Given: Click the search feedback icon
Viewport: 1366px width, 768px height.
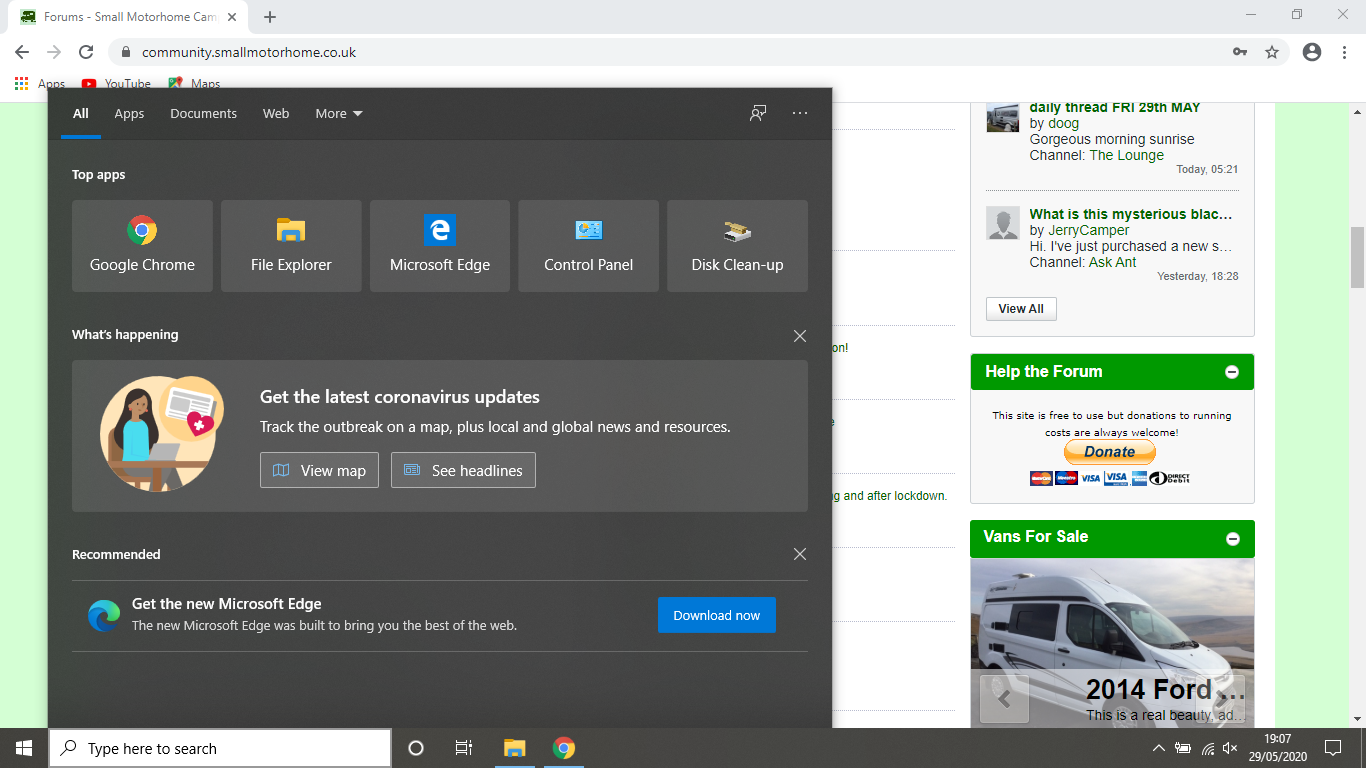Looking at the screenshot, I should 758,113.
